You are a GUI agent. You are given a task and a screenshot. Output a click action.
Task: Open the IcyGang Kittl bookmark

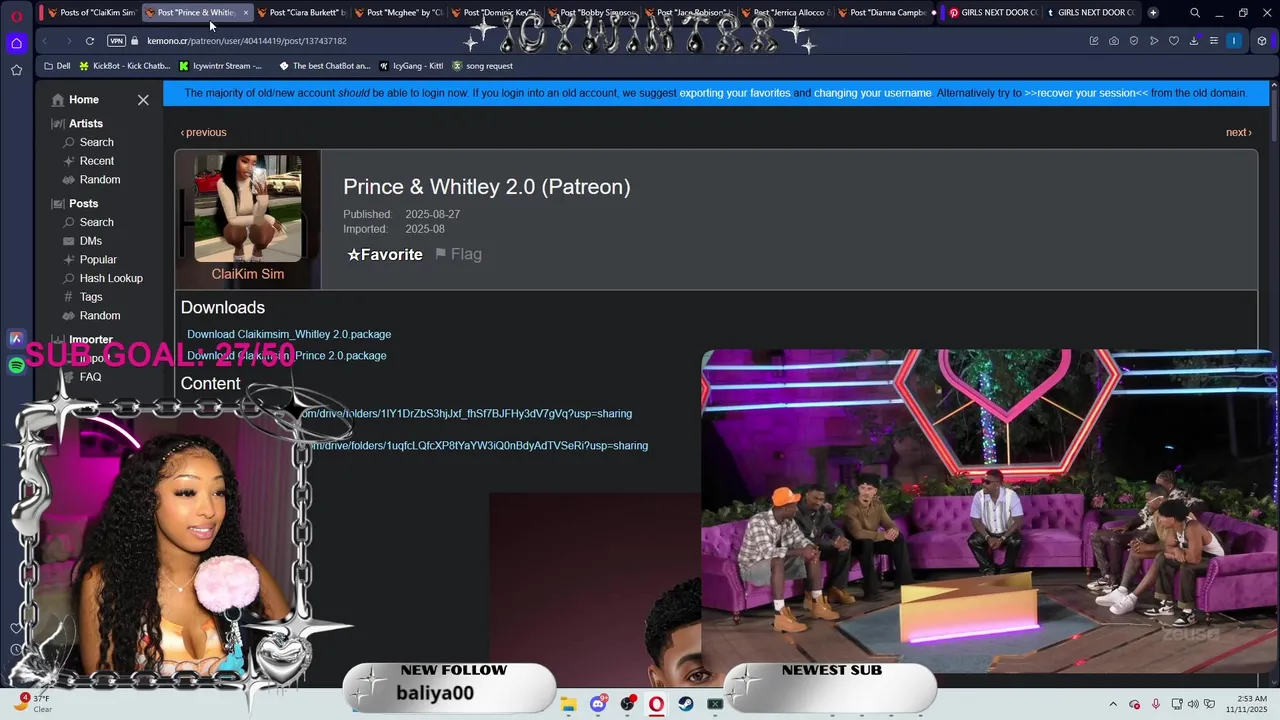click(411, 66)
